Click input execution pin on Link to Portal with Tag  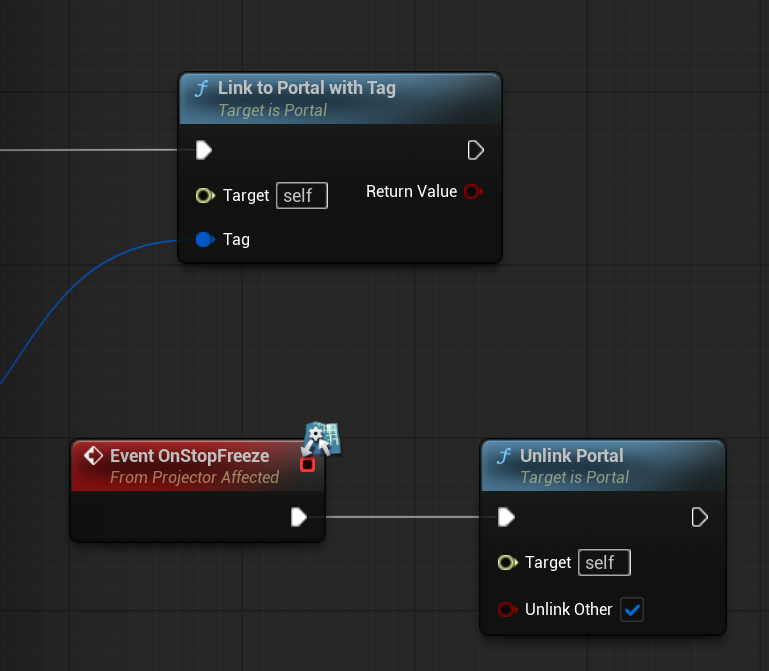(204, 150)
